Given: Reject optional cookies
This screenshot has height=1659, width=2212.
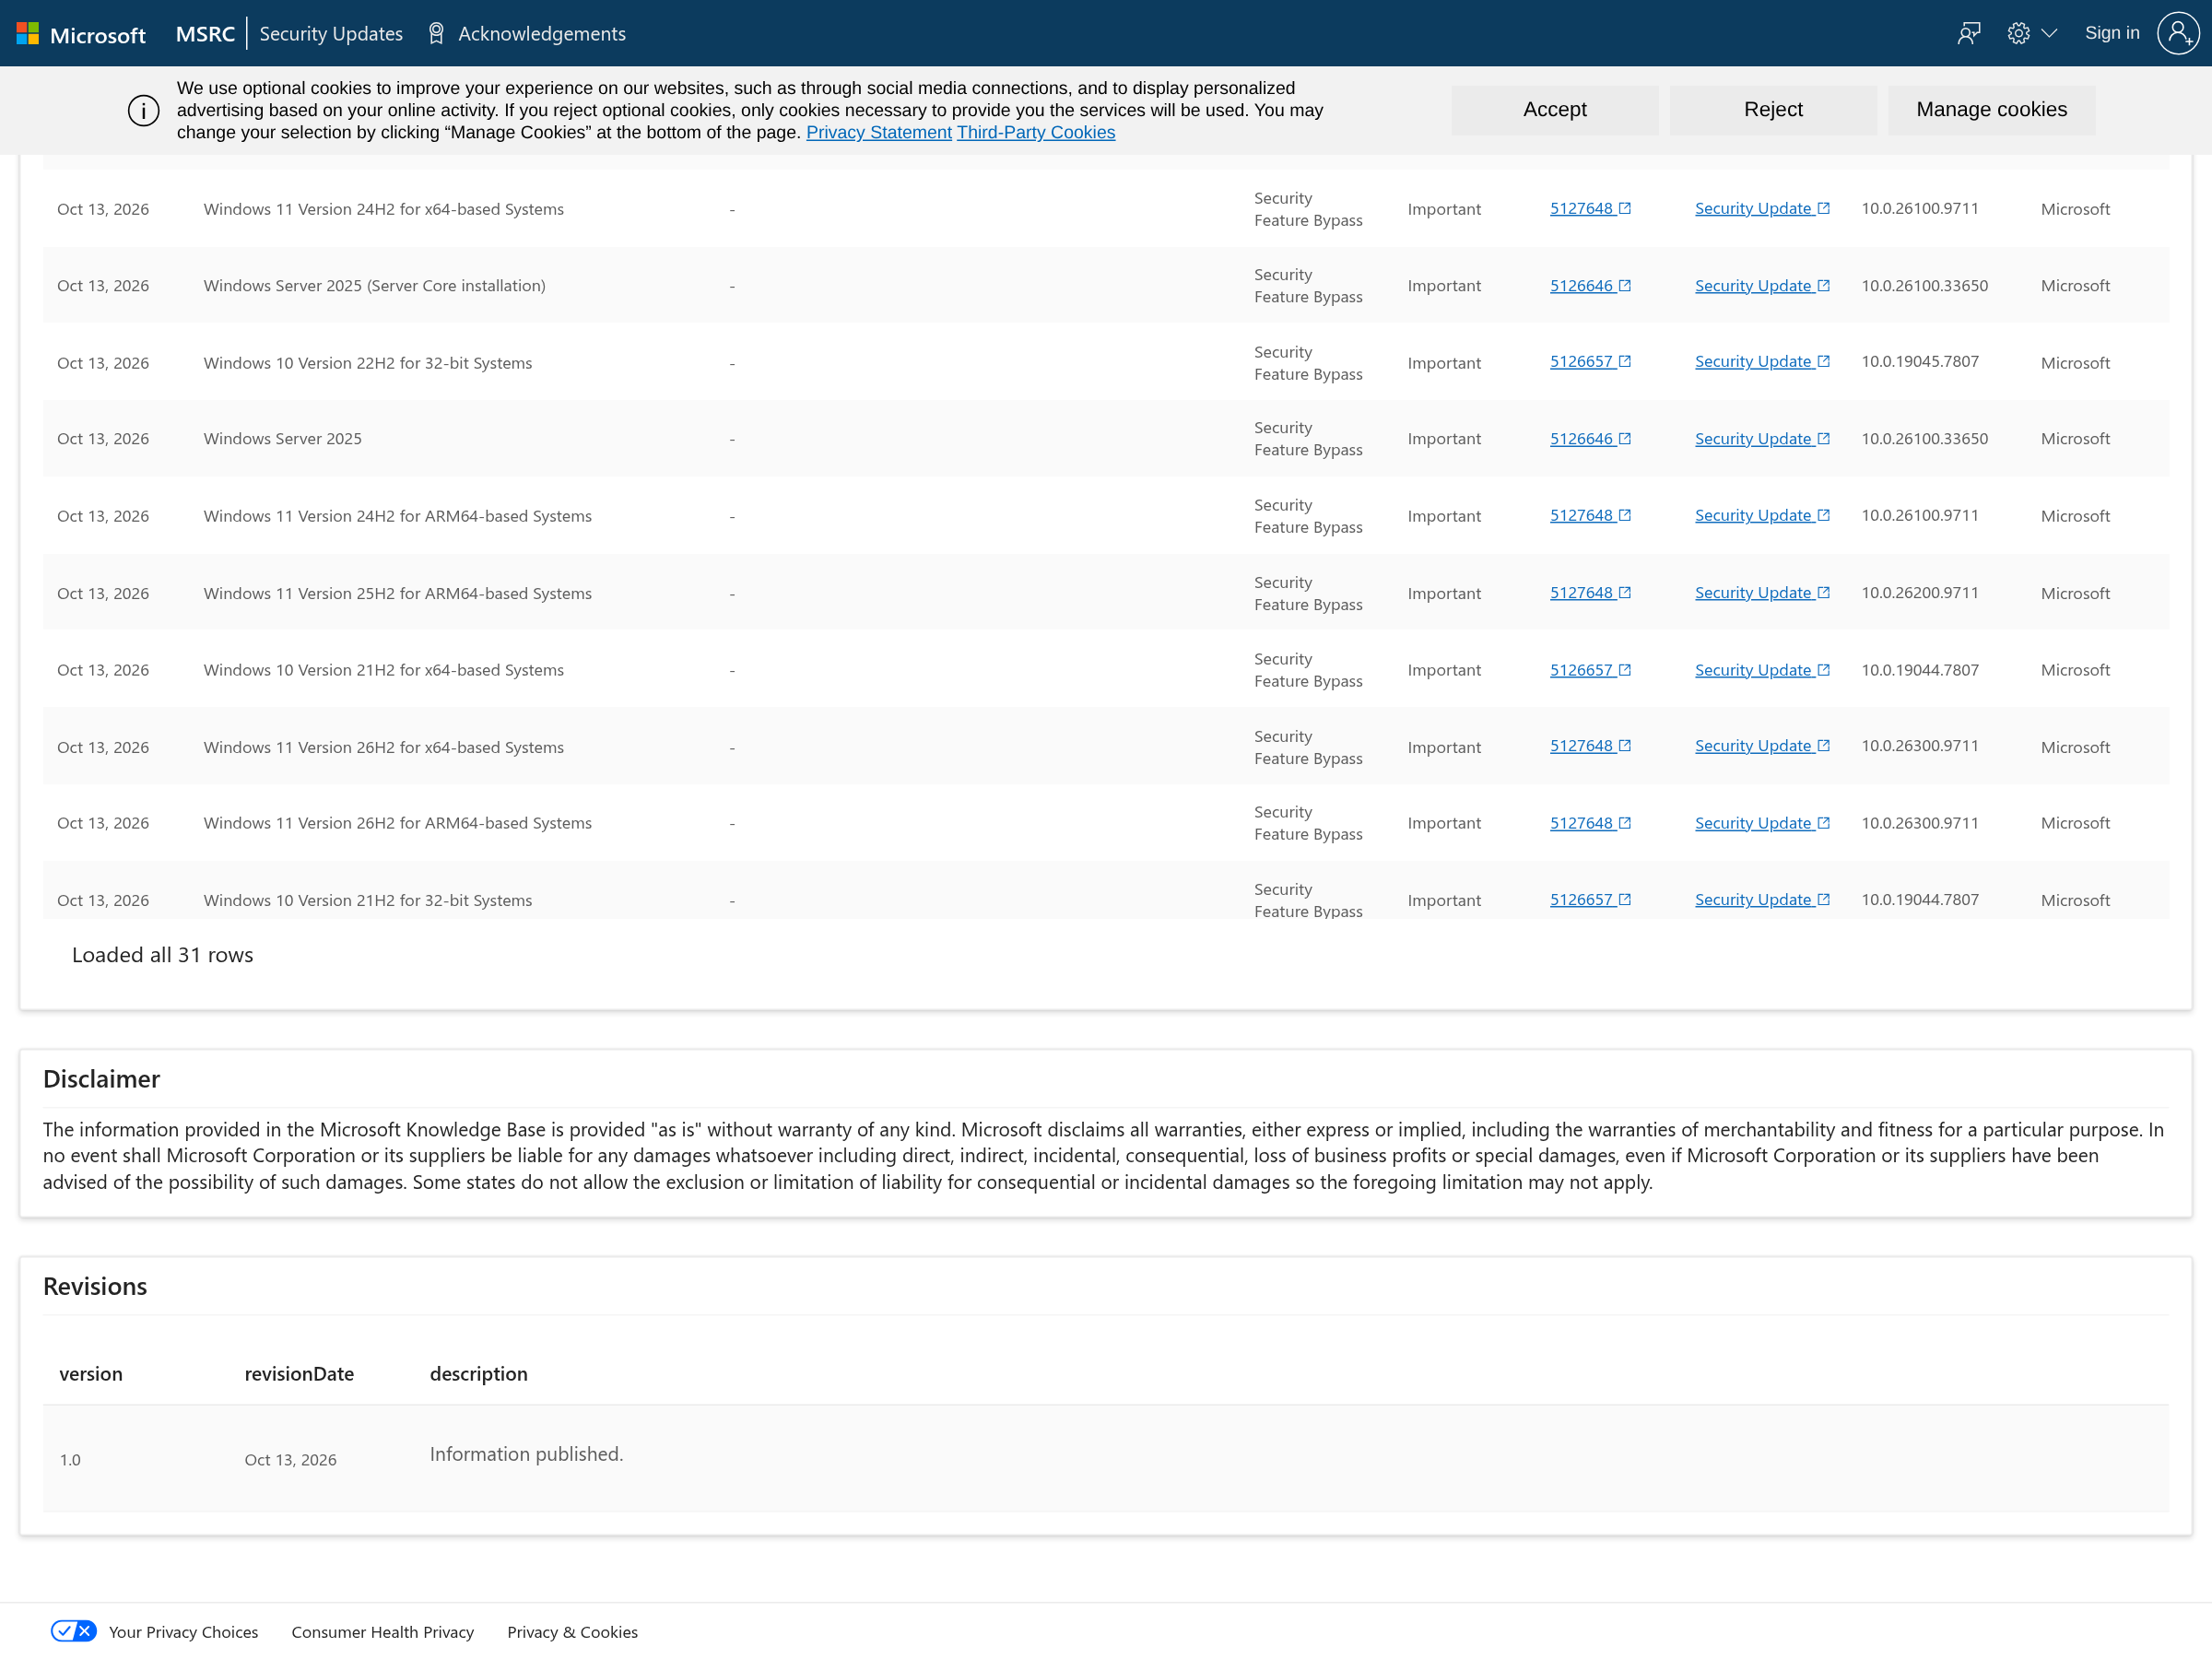Looking at the screenshot, I should (x=1773, y=110).
